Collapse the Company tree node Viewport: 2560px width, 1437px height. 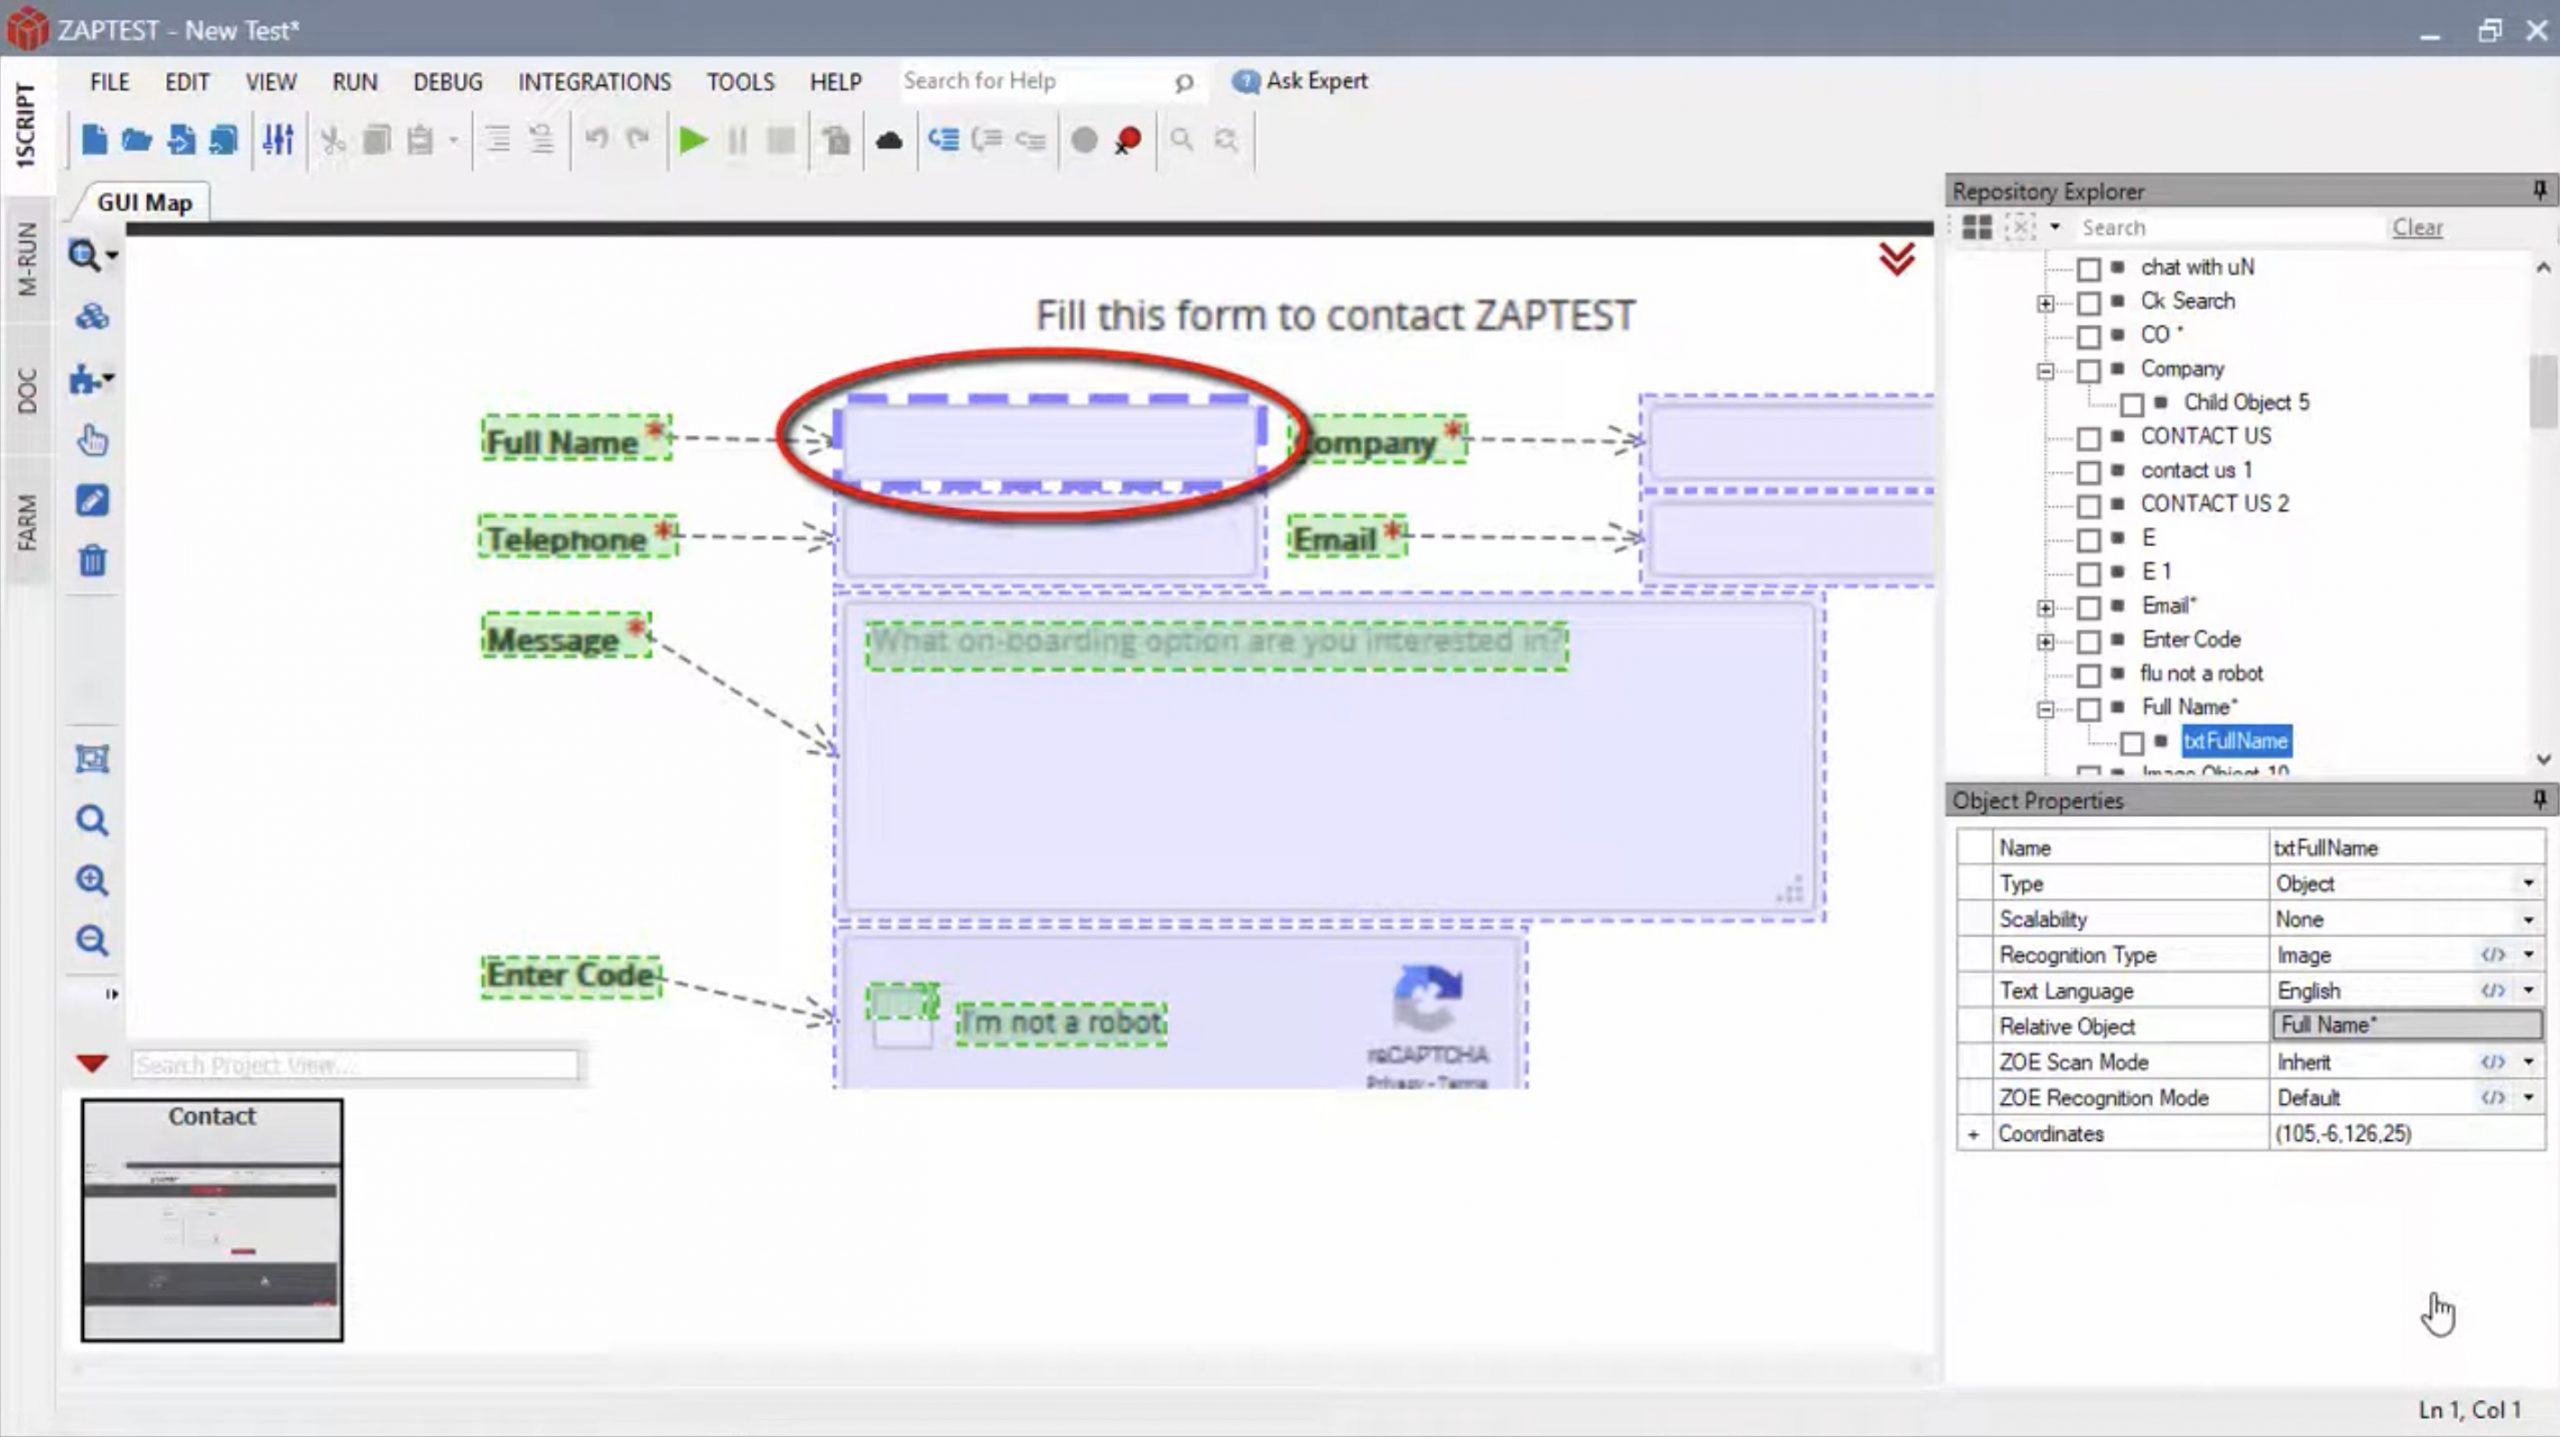(2045, 368)
